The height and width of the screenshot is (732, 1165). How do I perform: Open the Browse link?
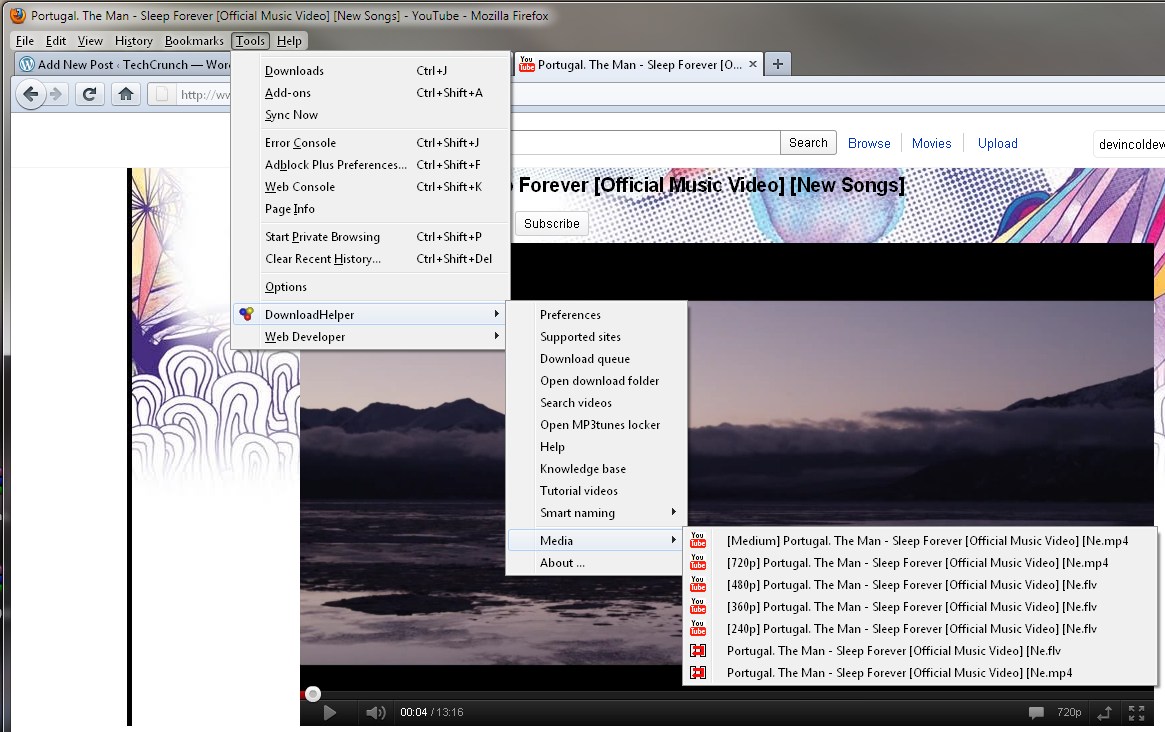(869, 143)
